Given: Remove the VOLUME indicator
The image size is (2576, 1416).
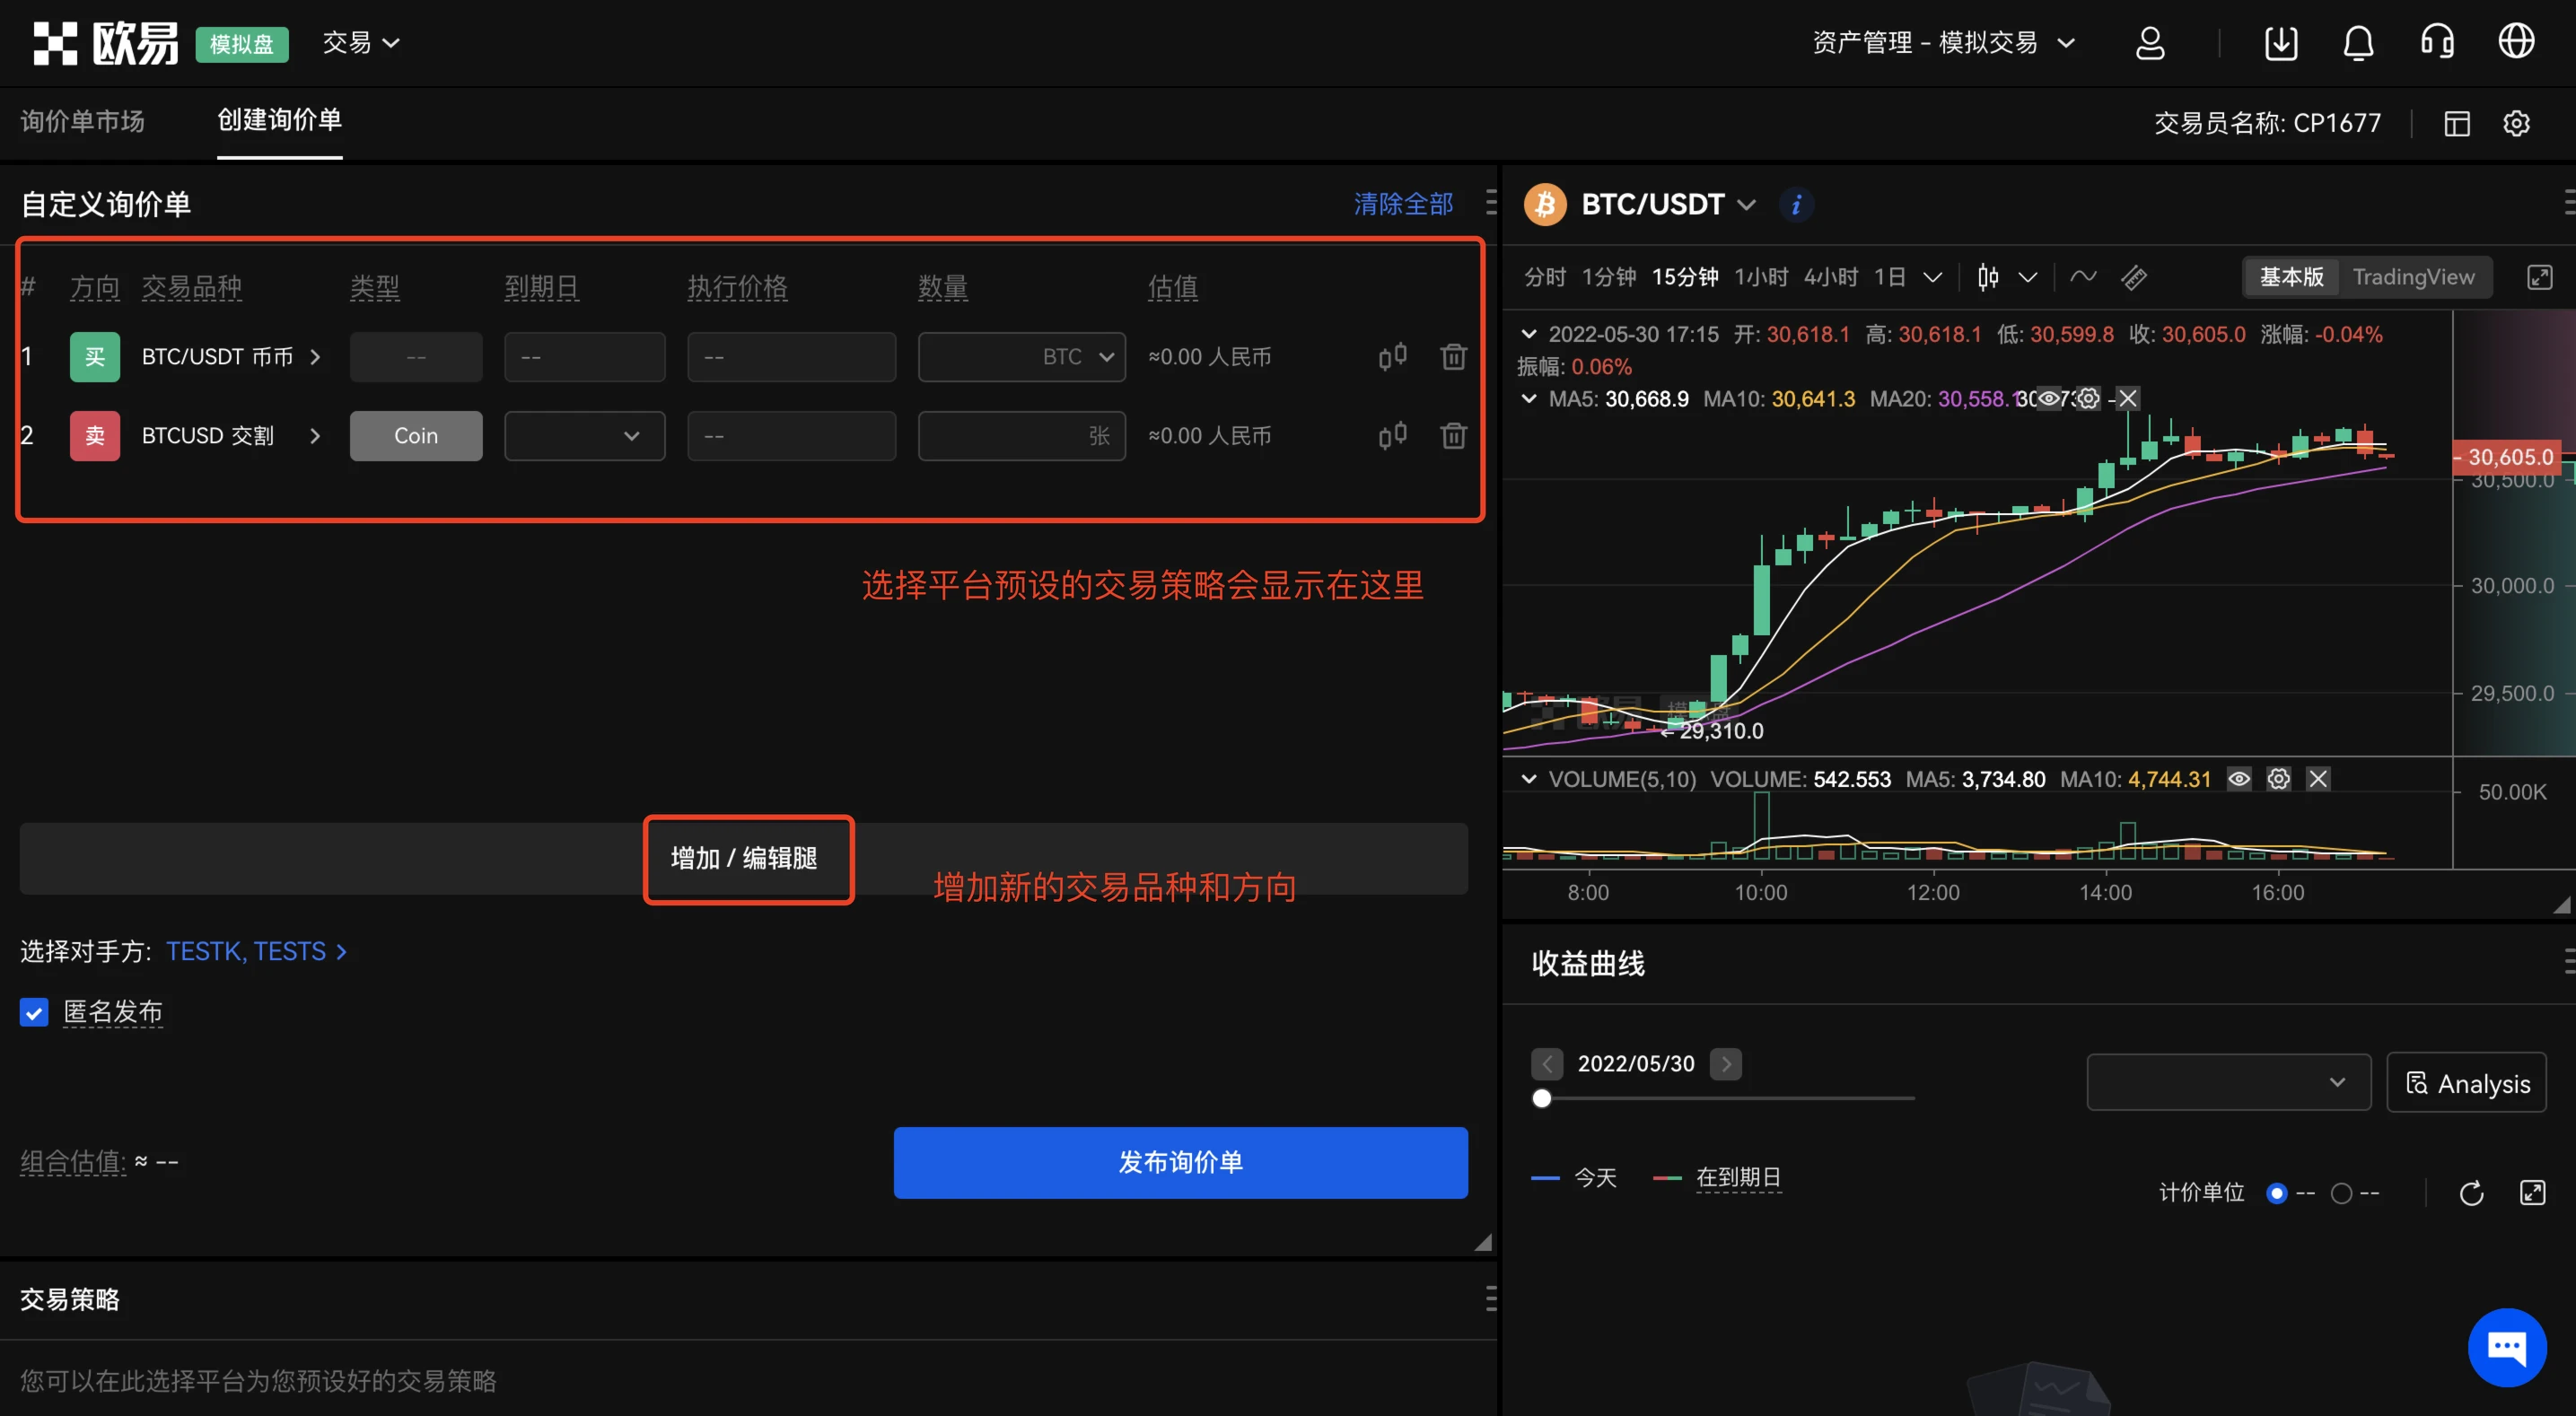Looking at the screenshot, I should point(2318,779).
